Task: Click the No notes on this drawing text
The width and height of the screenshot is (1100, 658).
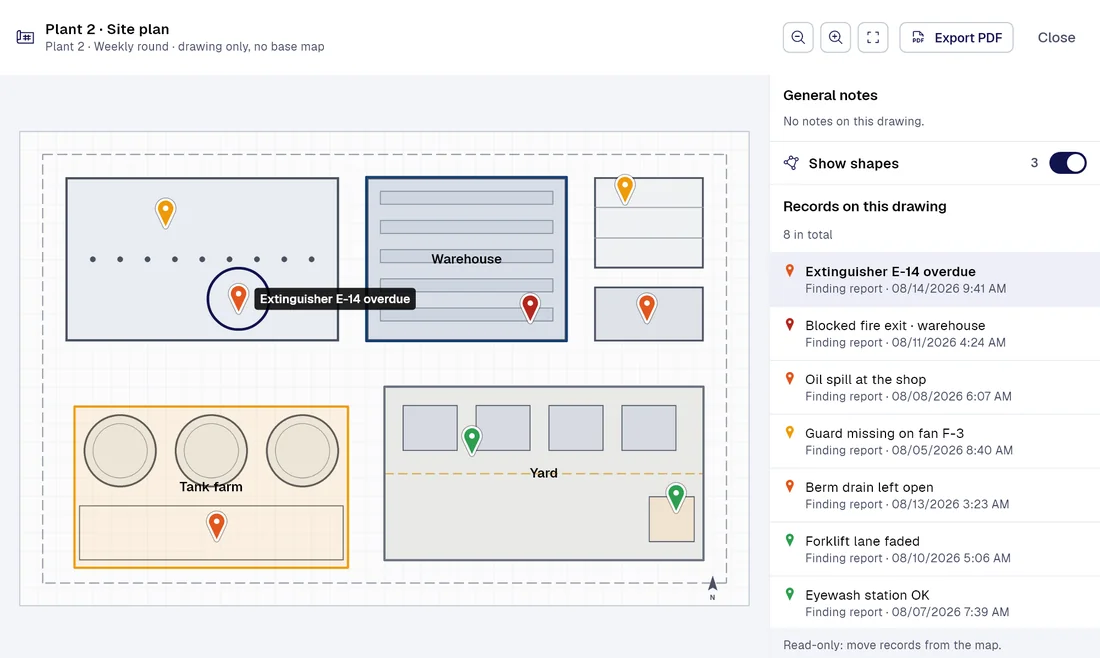Action: (853, 121)
